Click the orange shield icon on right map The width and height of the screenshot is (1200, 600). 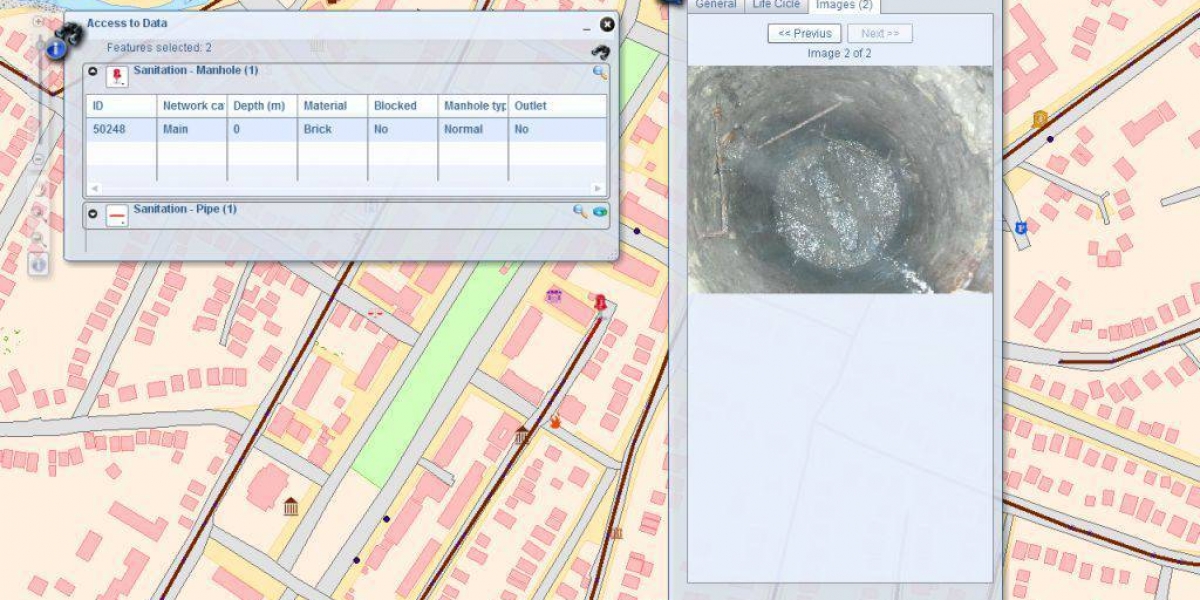click(1040, 119)
